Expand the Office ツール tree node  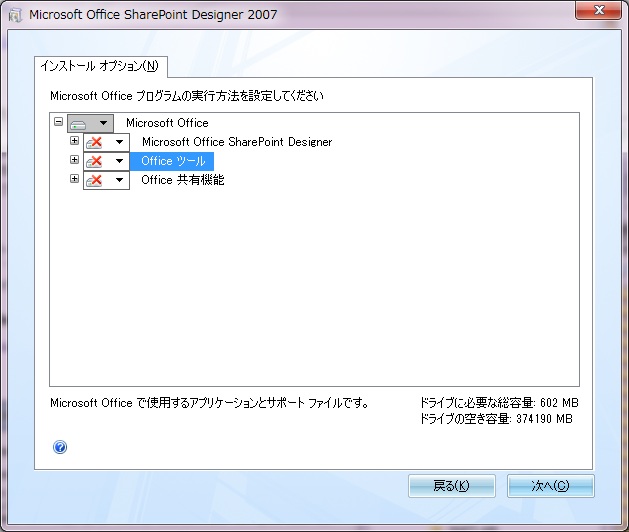click(74, 160)
